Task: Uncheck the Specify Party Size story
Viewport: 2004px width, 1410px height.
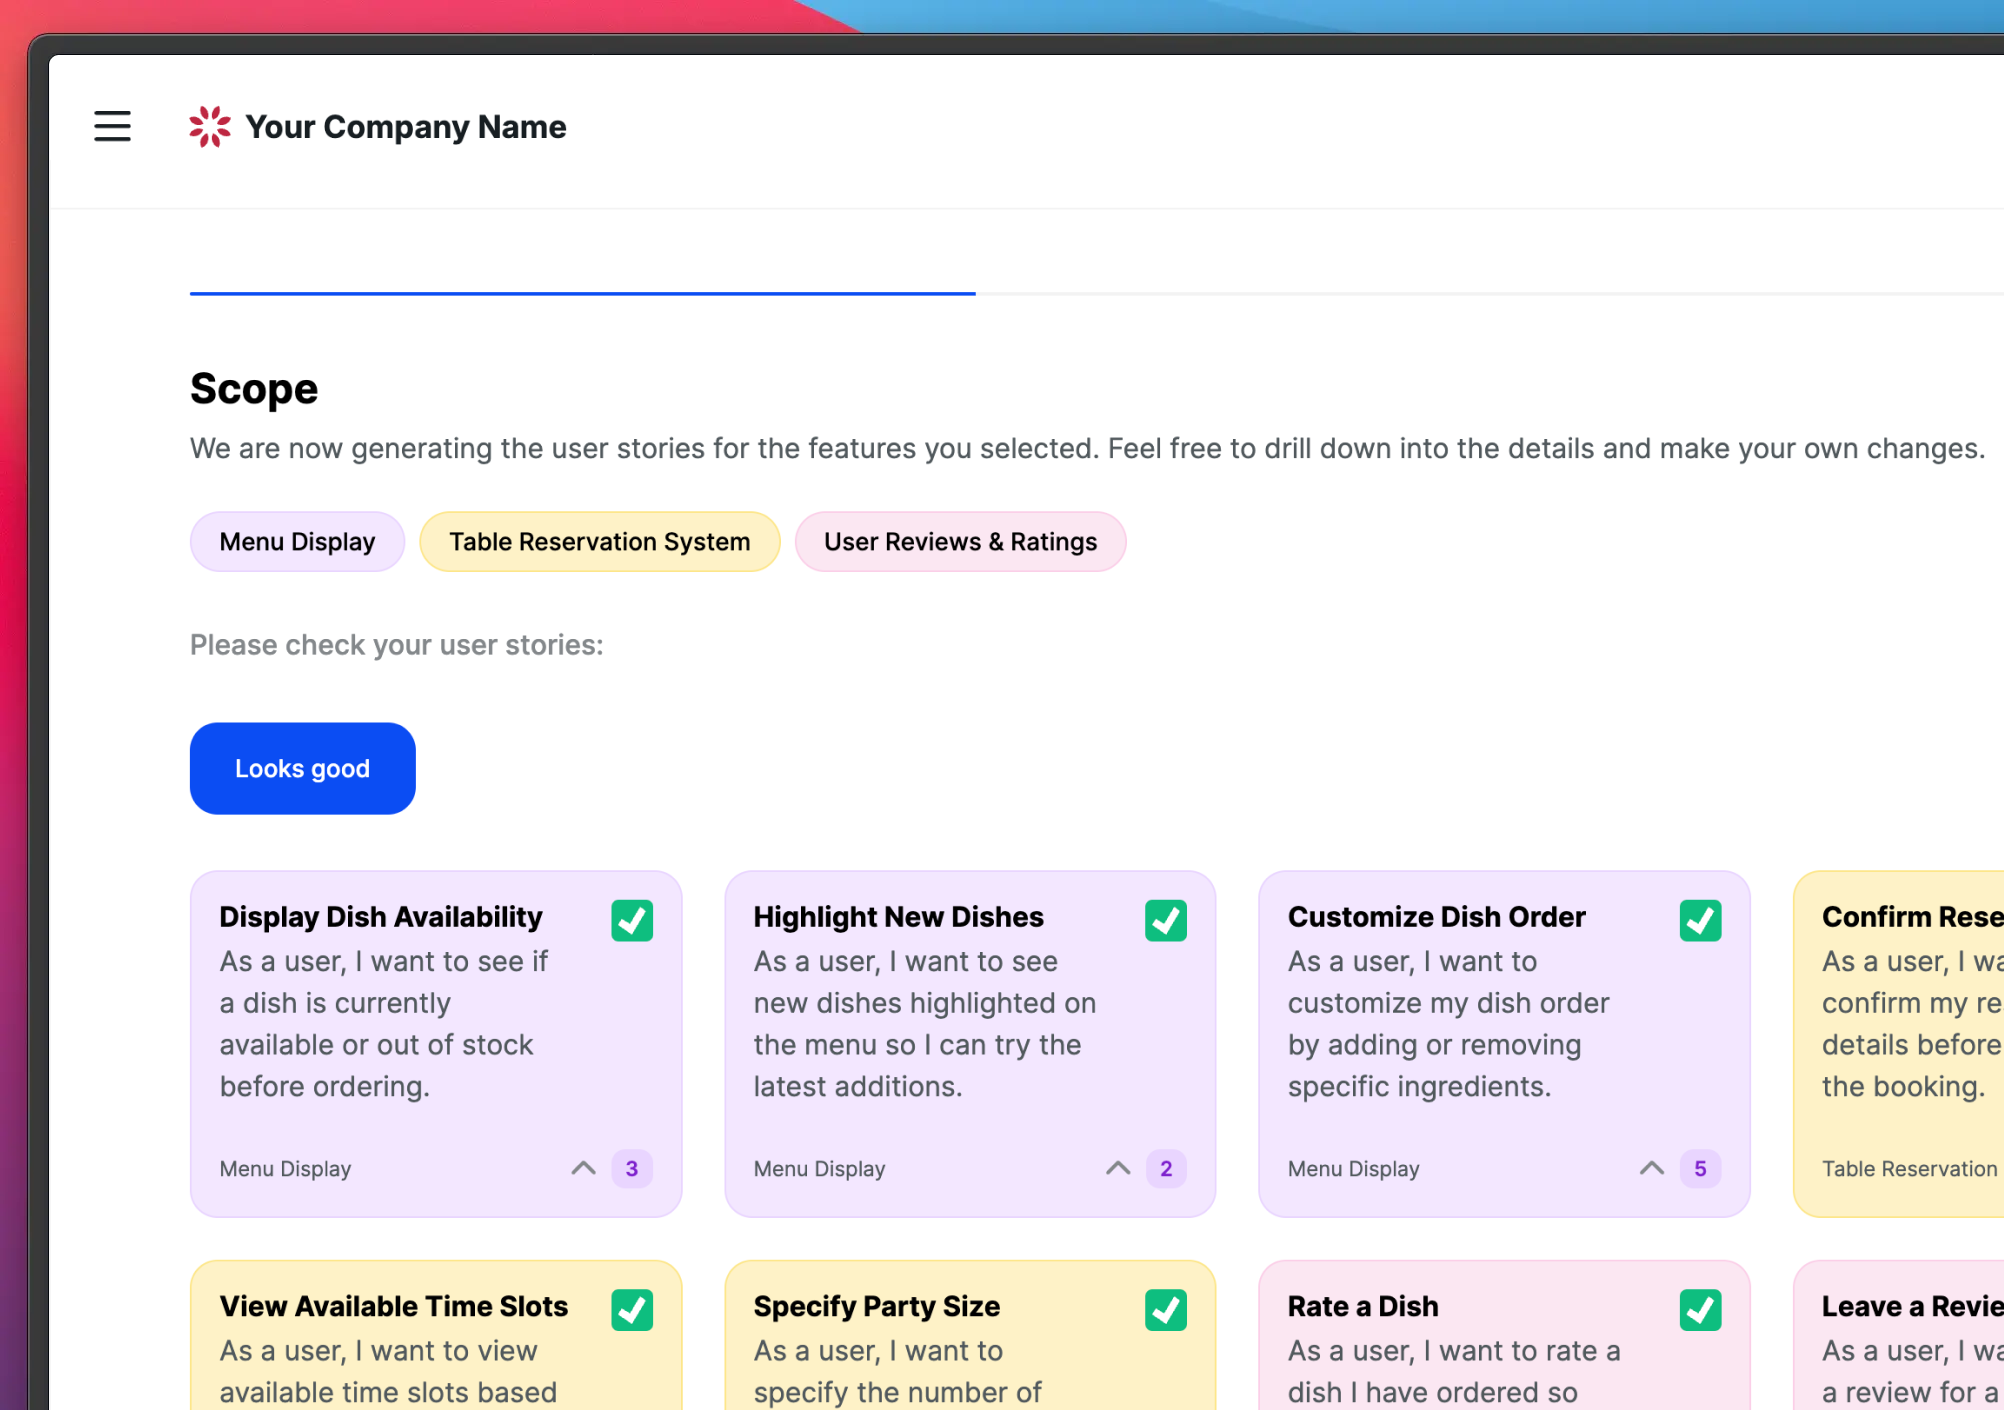Action: click(1166, 1310)
